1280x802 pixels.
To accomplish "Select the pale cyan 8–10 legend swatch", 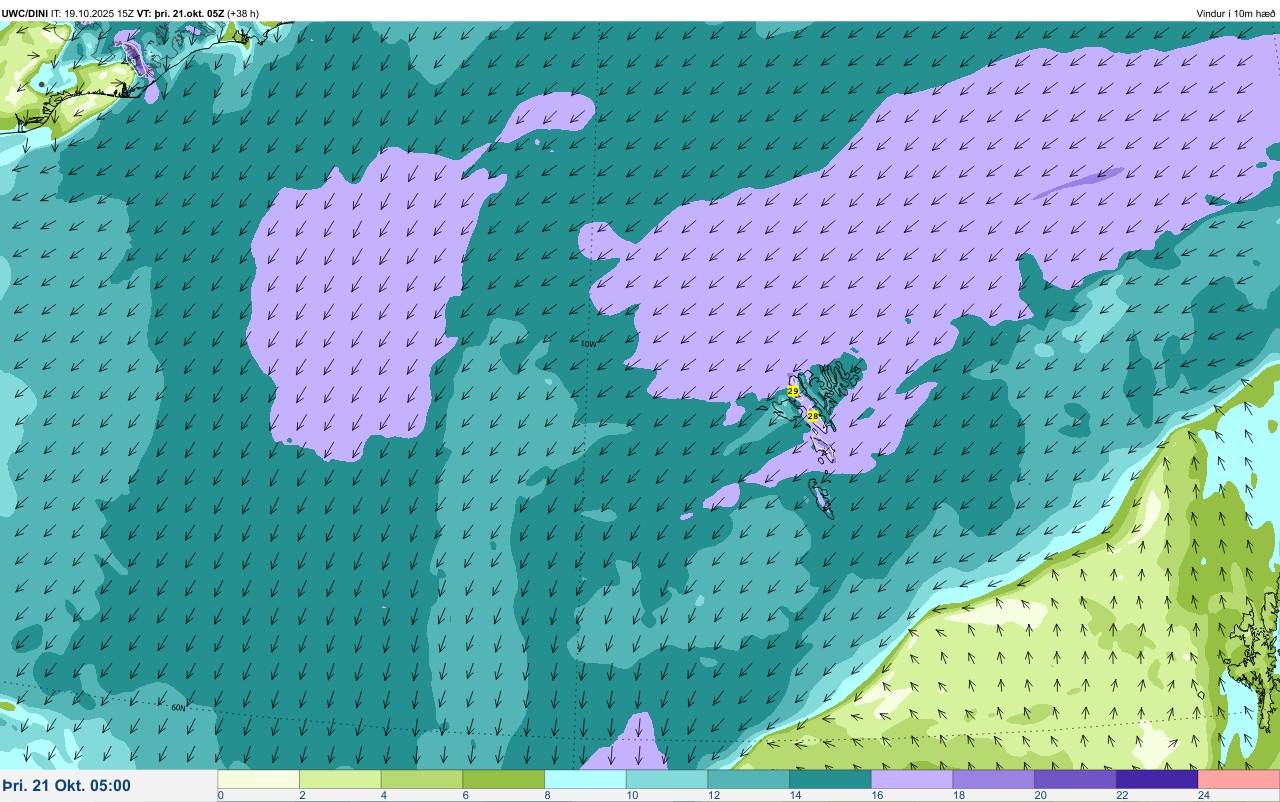I will tap(585, 779).
